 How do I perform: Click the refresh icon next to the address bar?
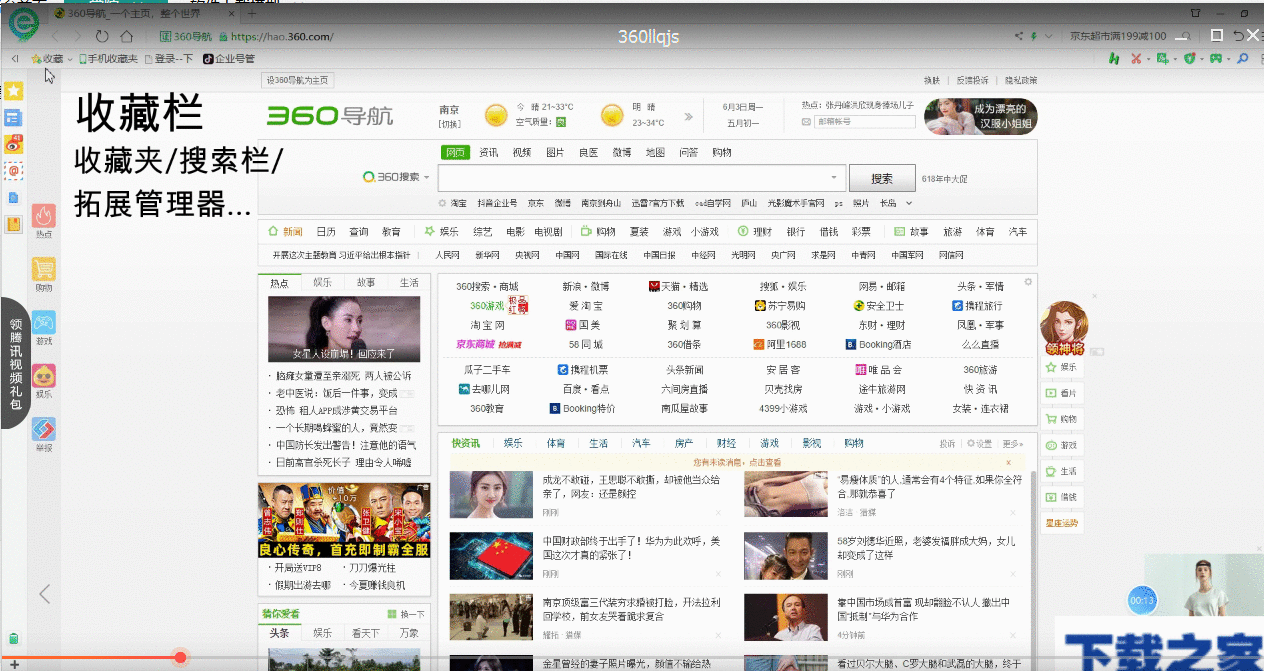(102, 35)
